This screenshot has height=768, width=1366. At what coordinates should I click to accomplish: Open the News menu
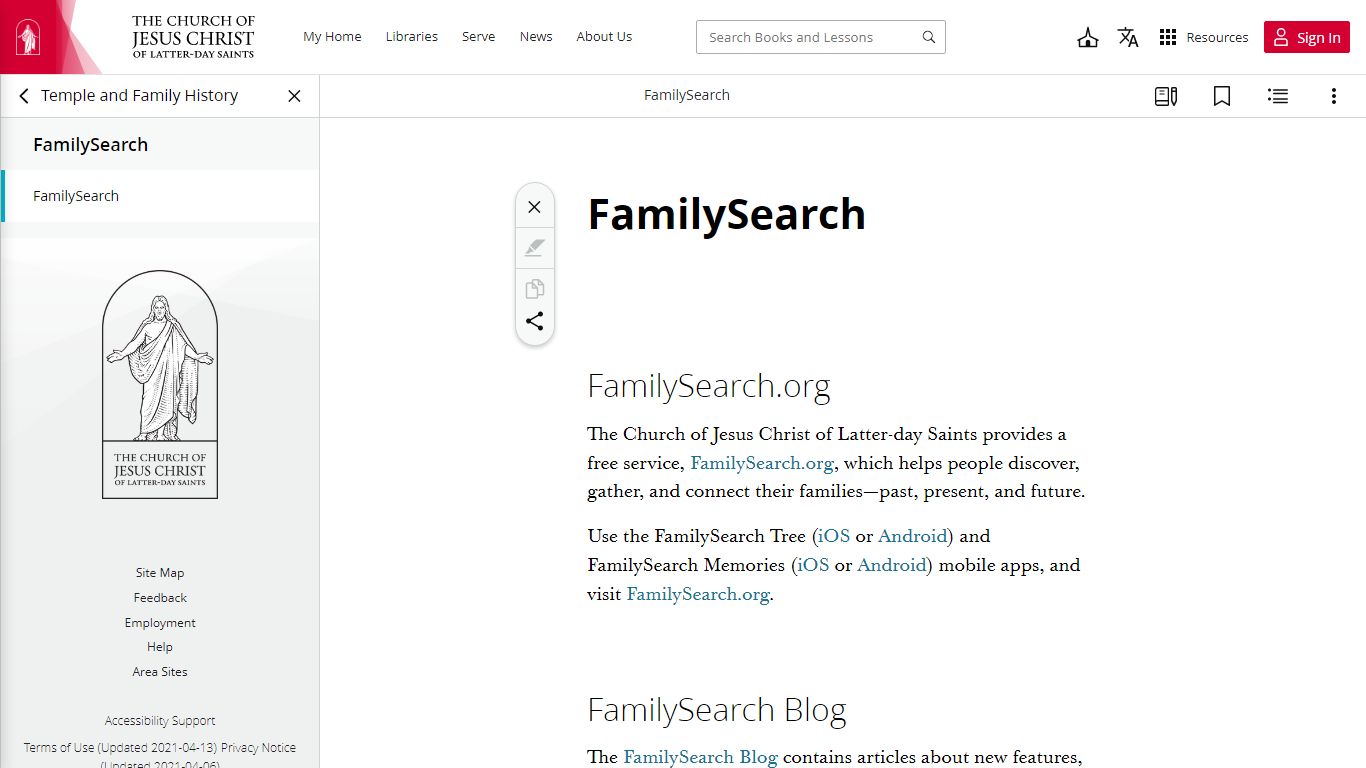pyautogui.click(x=536, y=37)
